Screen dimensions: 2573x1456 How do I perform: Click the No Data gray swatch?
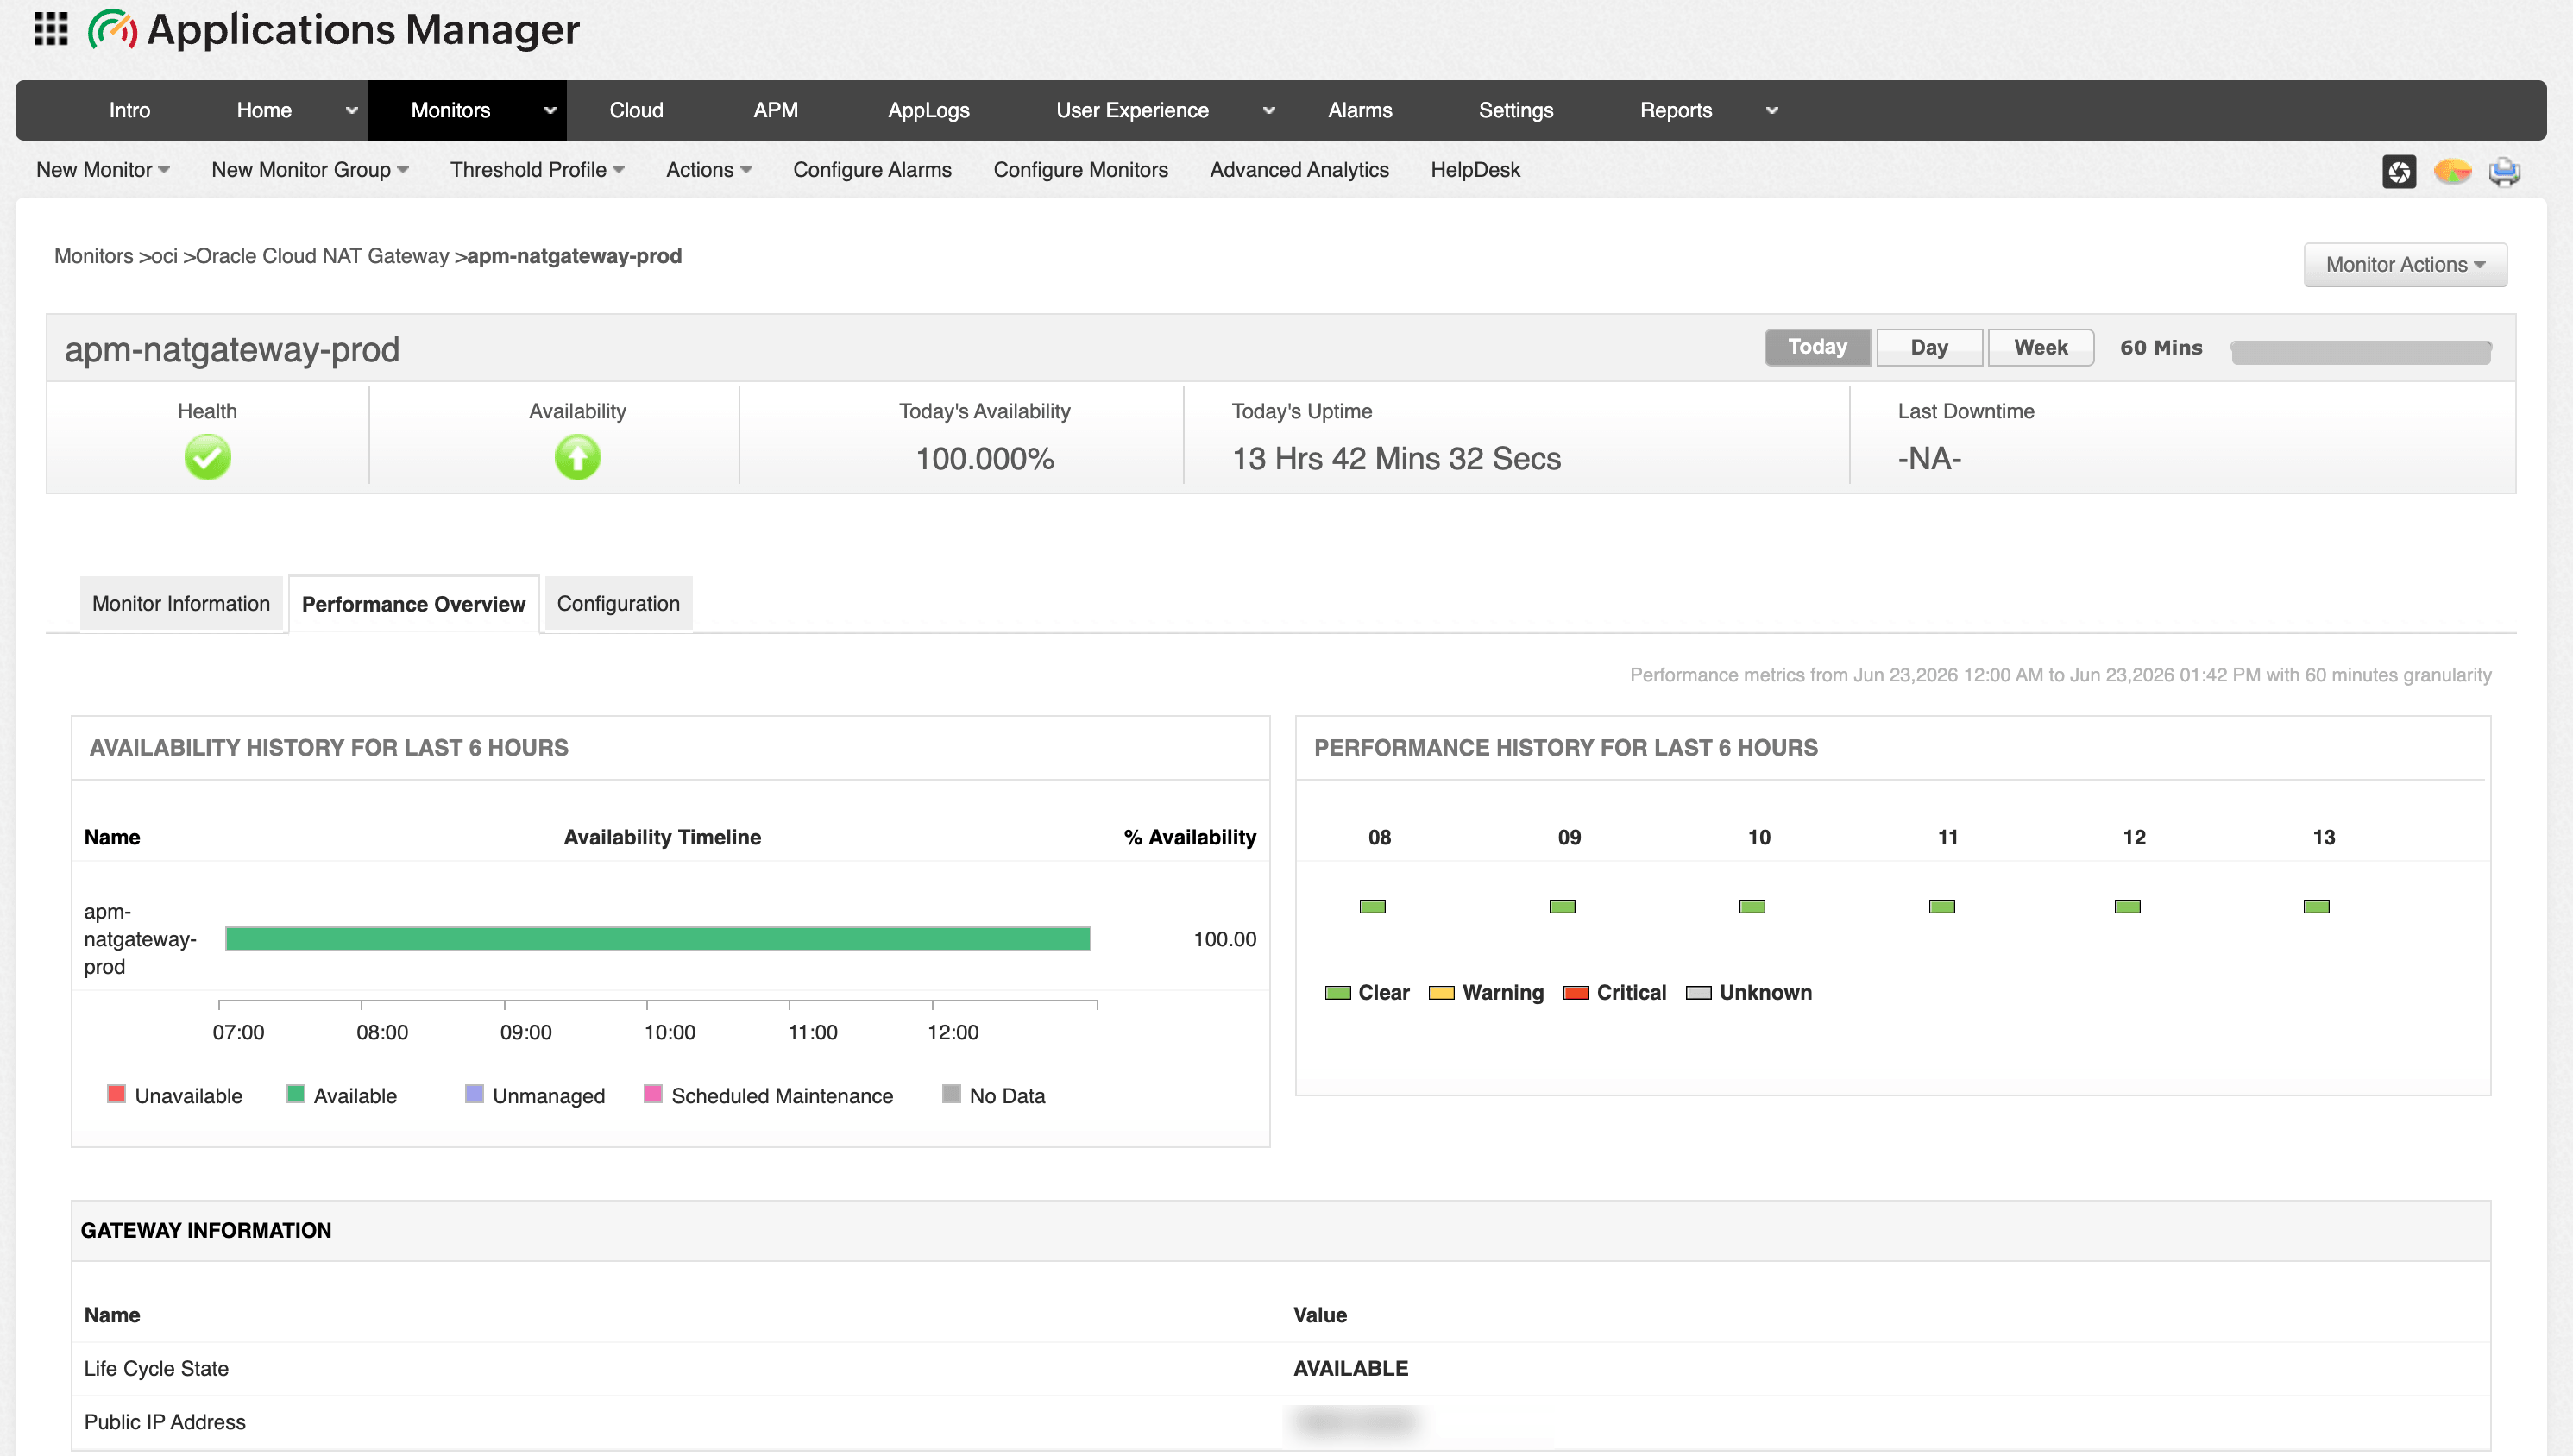click(951, 1094)
